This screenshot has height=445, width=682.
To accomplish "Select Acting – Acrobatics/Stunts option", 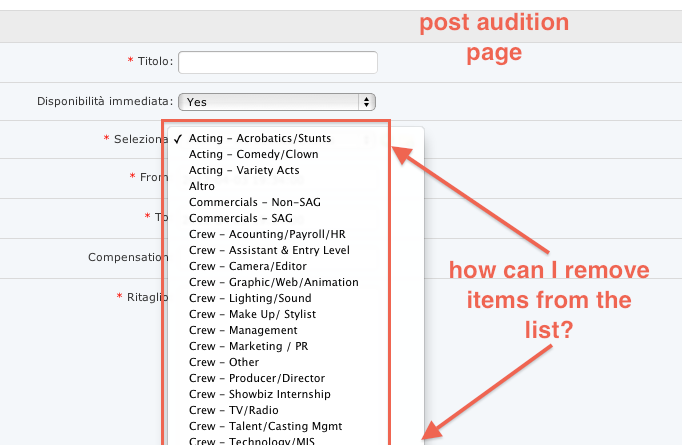I will click(259, 138).
